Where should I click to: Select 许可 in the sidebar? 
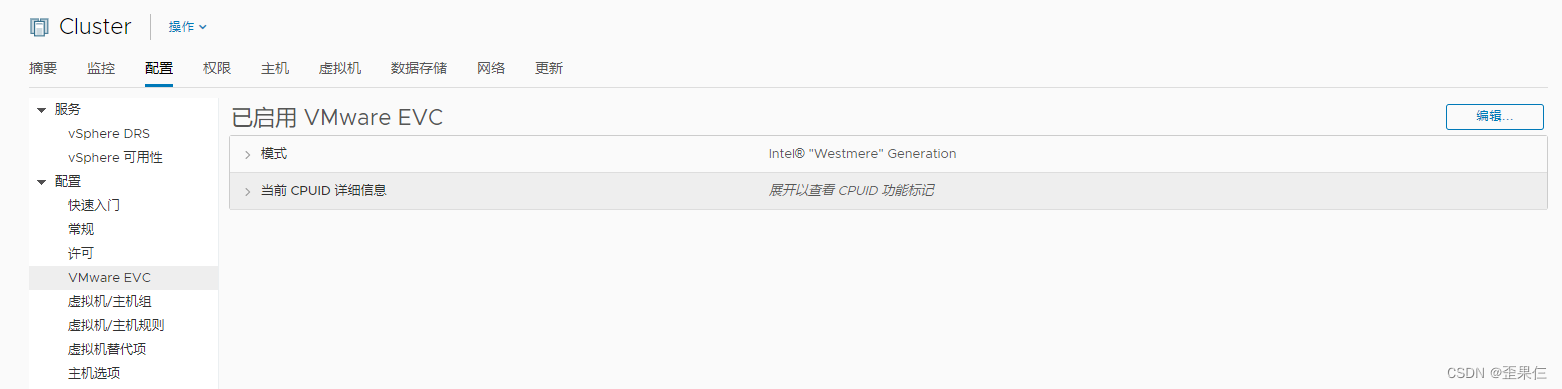81,253
